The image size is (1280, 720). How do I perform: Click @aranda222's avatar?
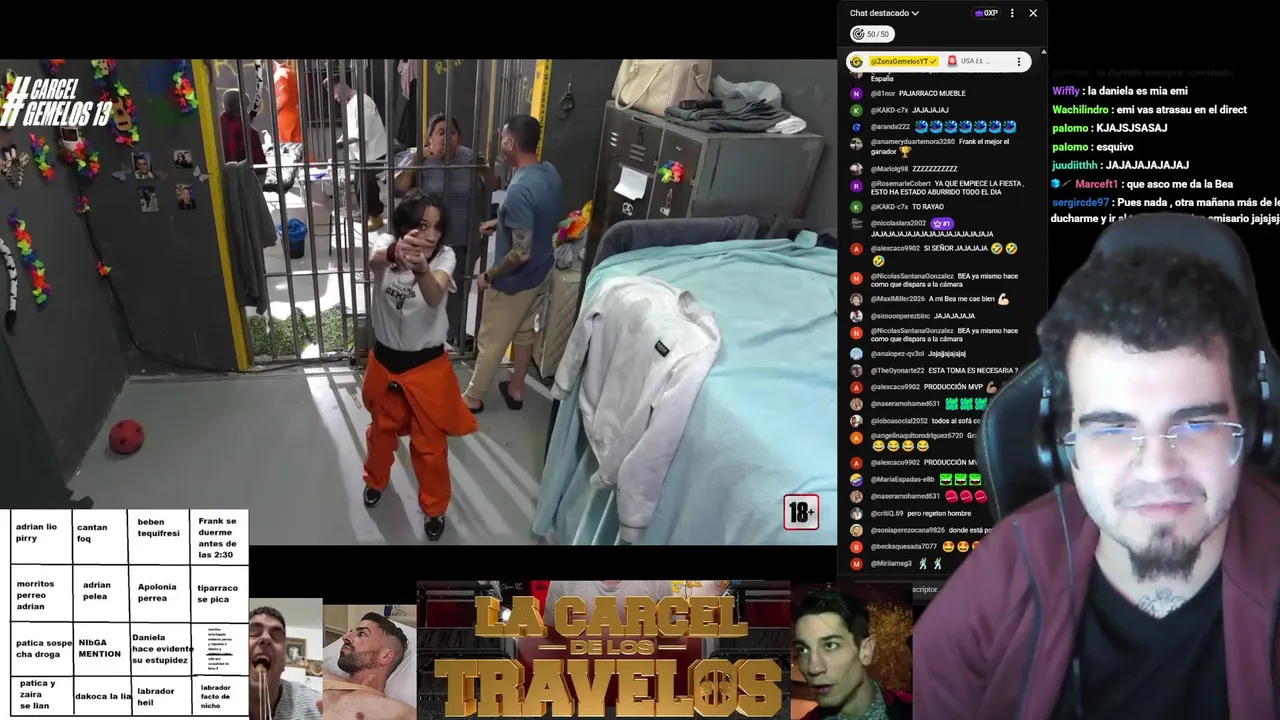pyautogui.click(x=856, y=127)
